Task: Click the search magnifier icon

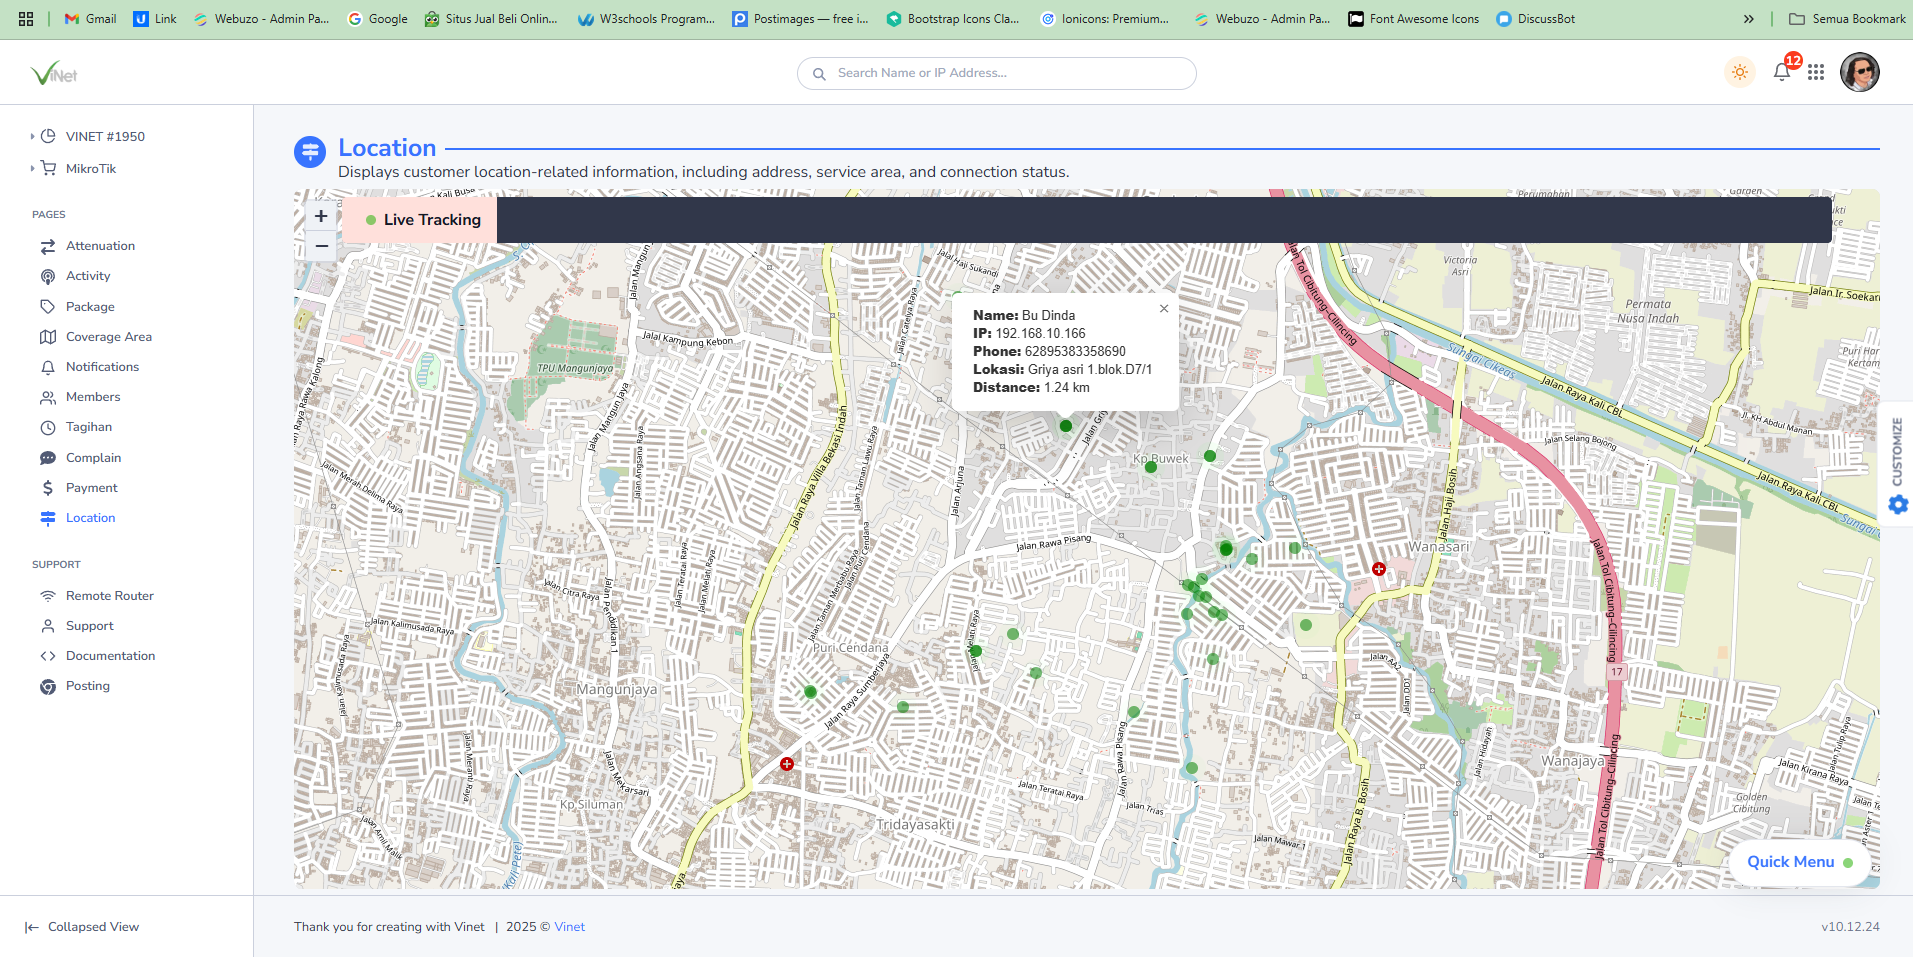Action: pyautogui.click(x=819, y=74)
